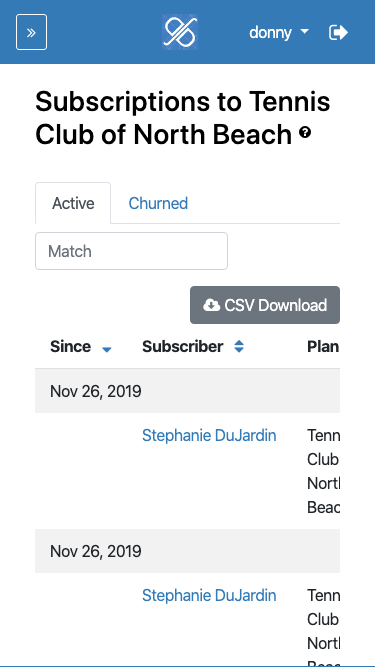375x667 pixels.
Task: Click the Plan column header
Action: click(x=323, y=347)
